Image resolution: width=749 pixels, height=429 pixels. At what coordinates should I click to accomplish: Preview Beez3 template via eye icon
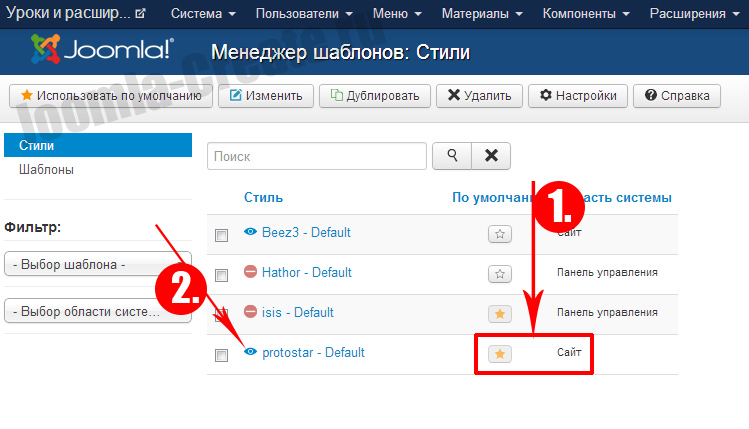coord(251,232)
